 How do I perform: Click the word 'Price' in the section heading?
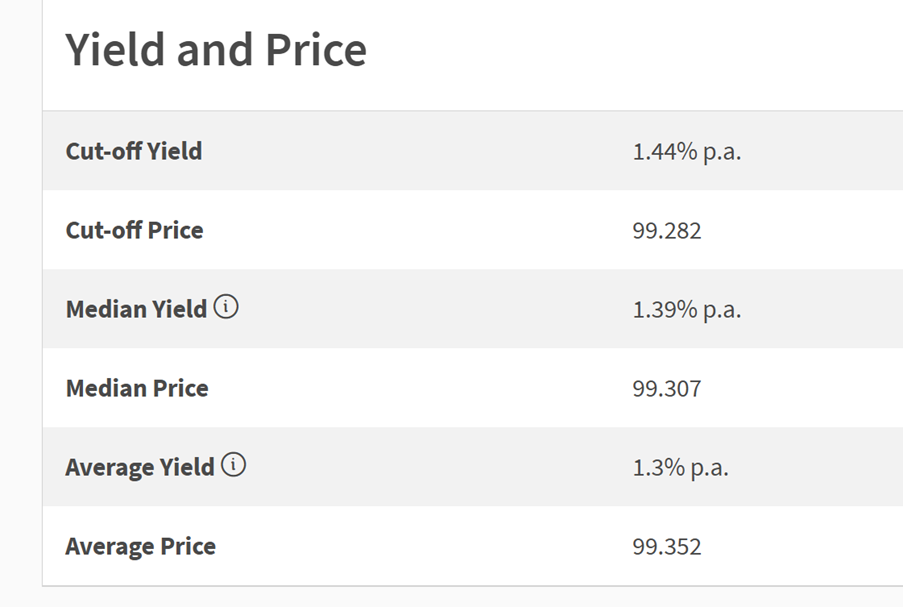coord(316,50)
